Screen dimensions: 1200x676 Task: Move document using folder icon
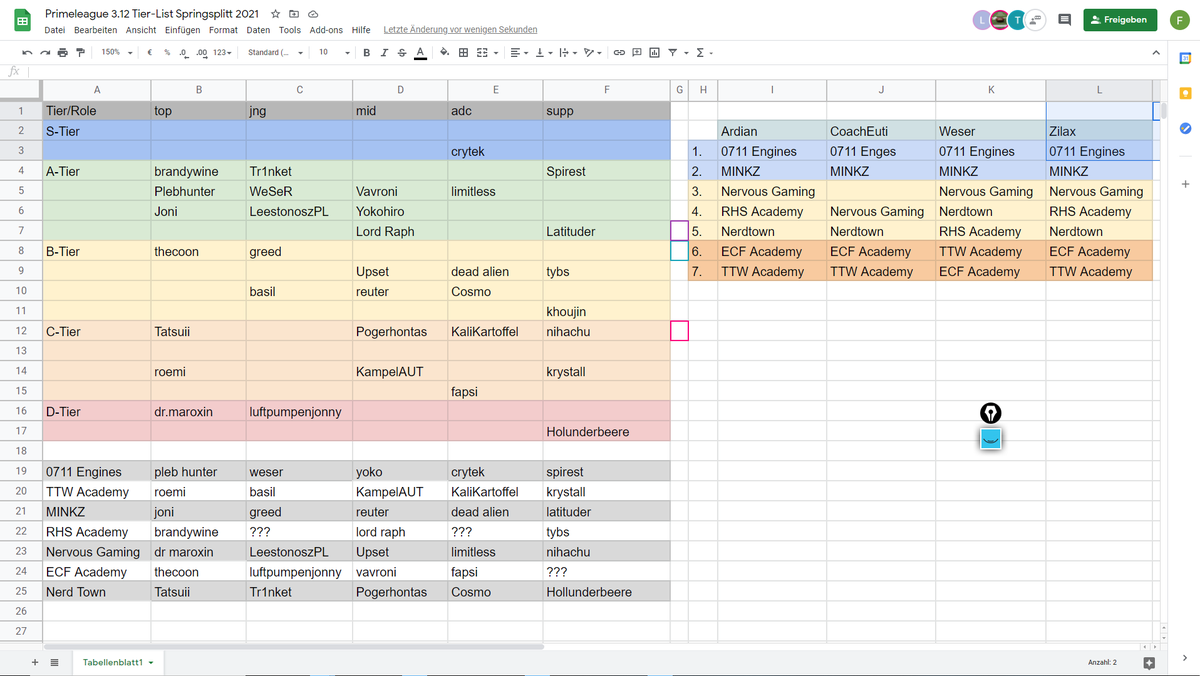[x=294, y=15]
